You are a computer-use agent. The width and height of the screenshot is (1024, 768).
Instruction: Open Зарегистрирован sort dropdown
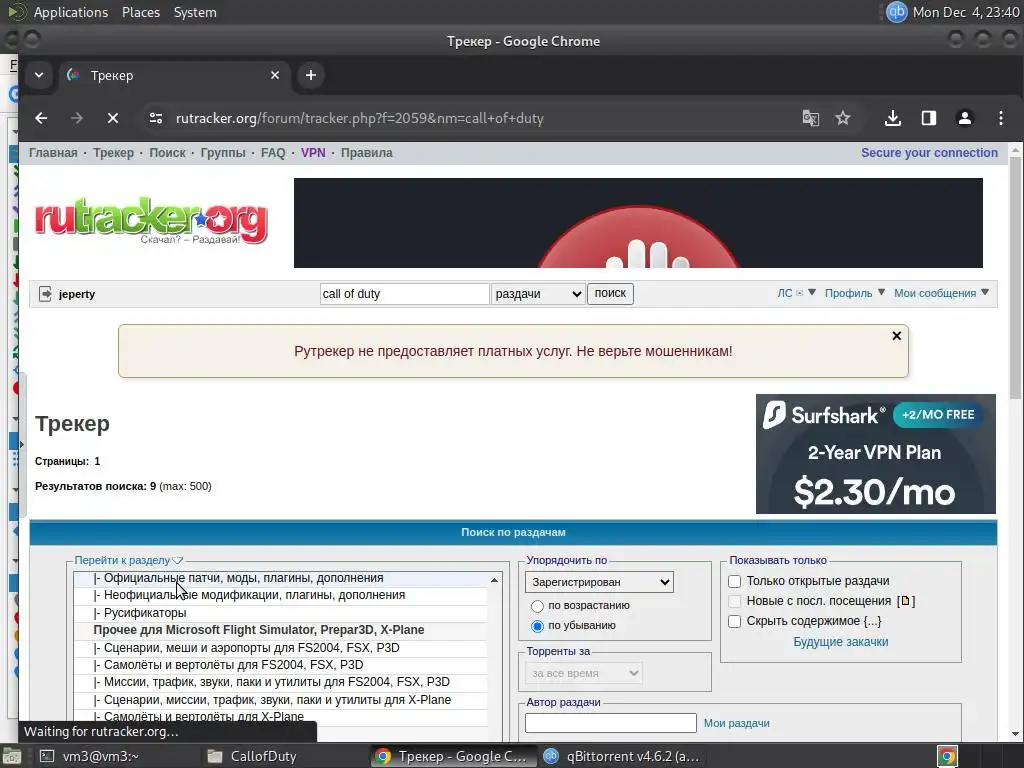(600, 582)
